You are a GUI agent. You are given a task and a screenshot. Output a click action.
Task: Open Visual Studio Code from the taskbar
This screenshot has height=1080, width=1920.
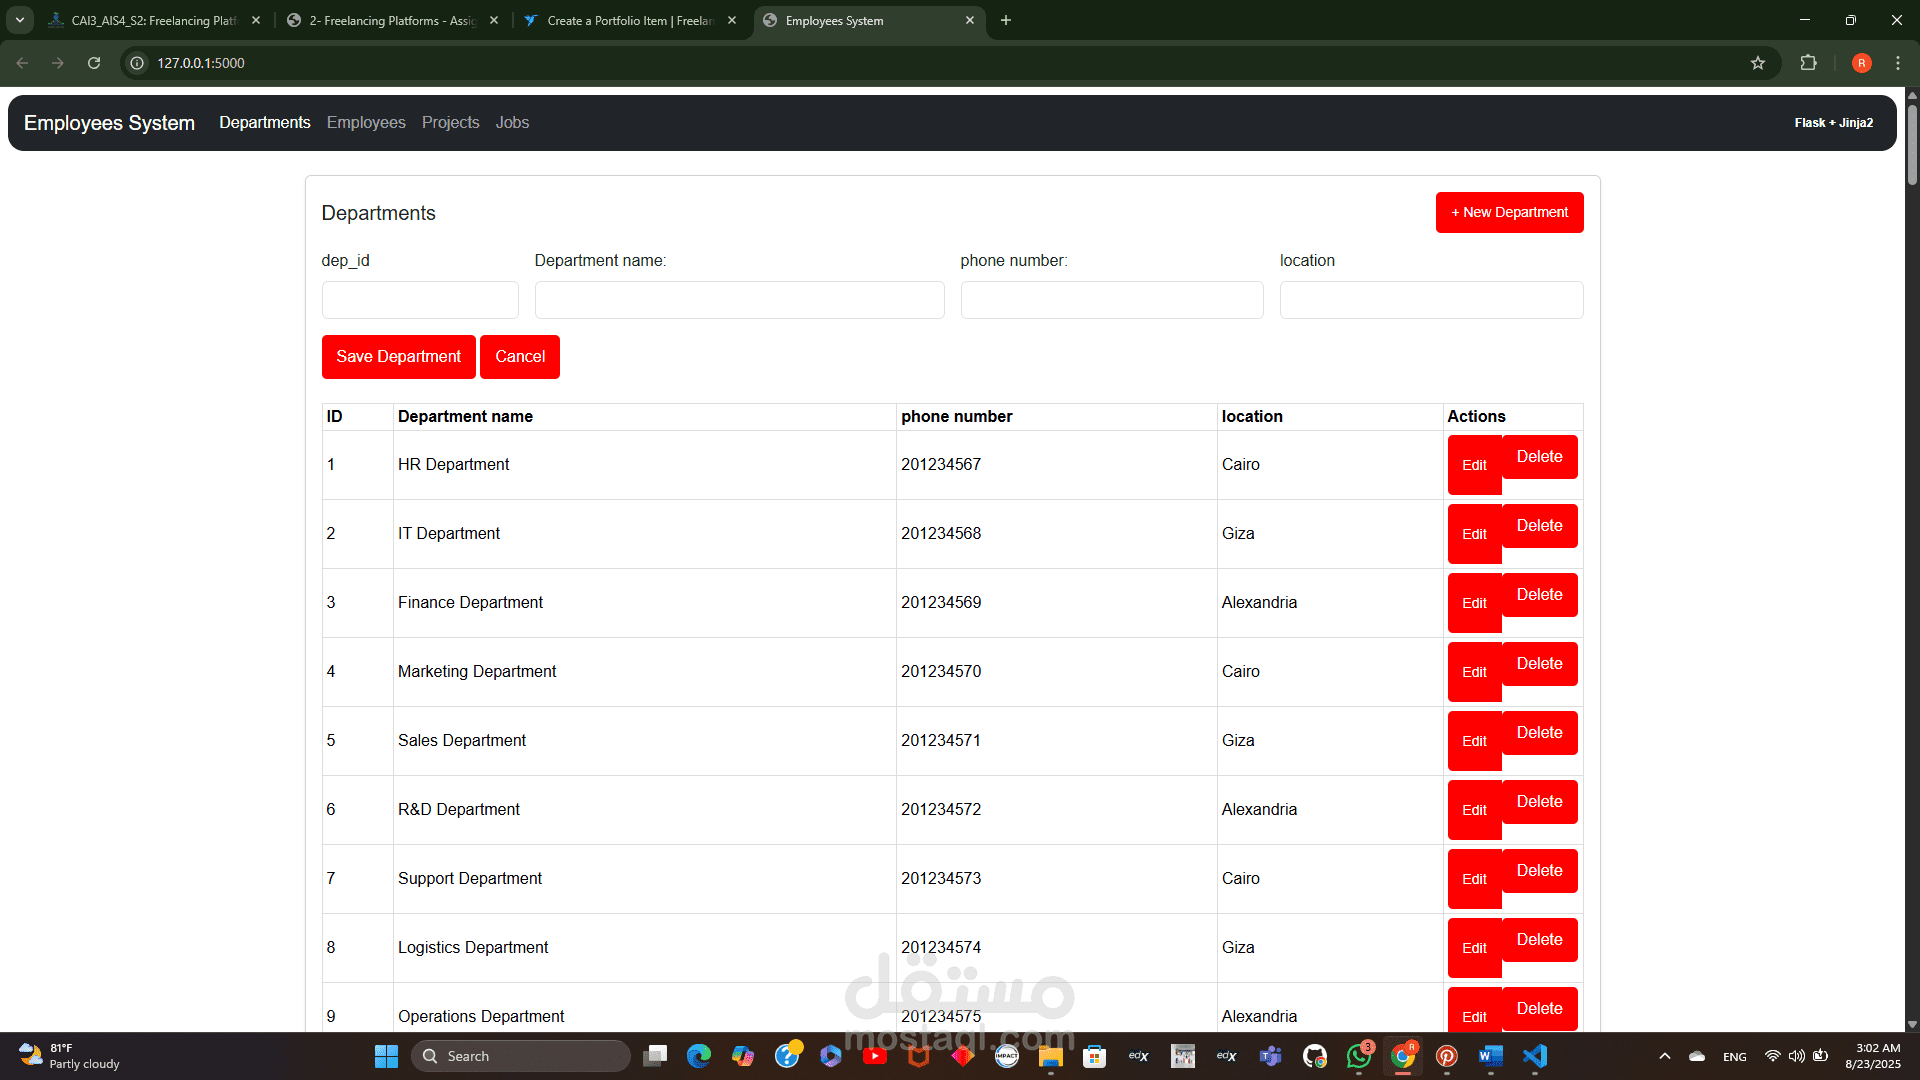[x=1535, y=1056]
